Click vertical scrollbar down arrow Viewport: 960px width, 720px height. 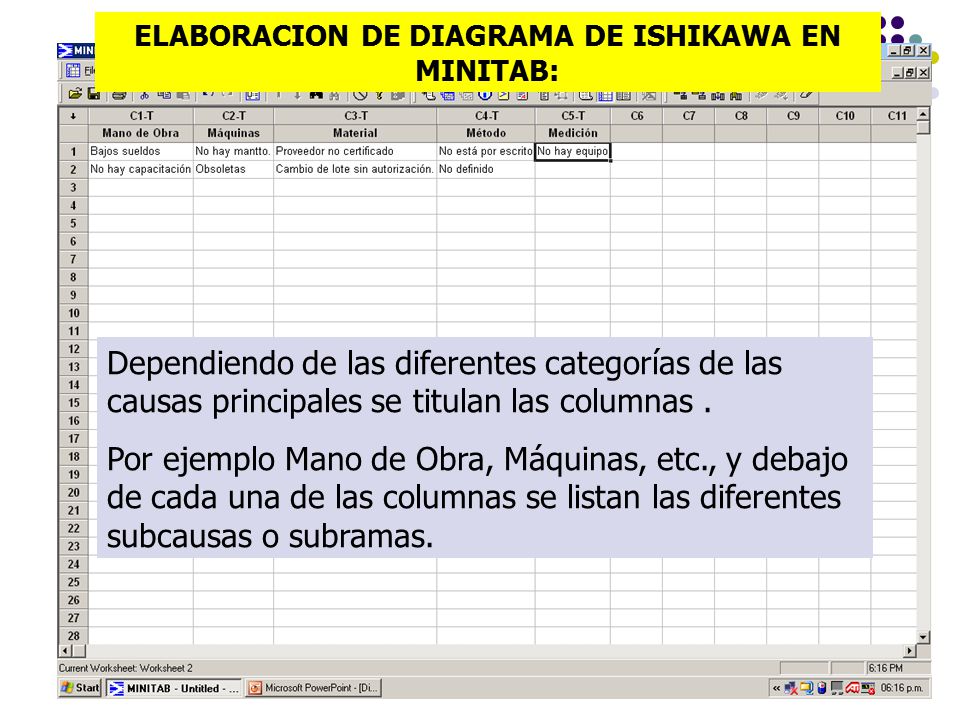[x=923, y=637]
